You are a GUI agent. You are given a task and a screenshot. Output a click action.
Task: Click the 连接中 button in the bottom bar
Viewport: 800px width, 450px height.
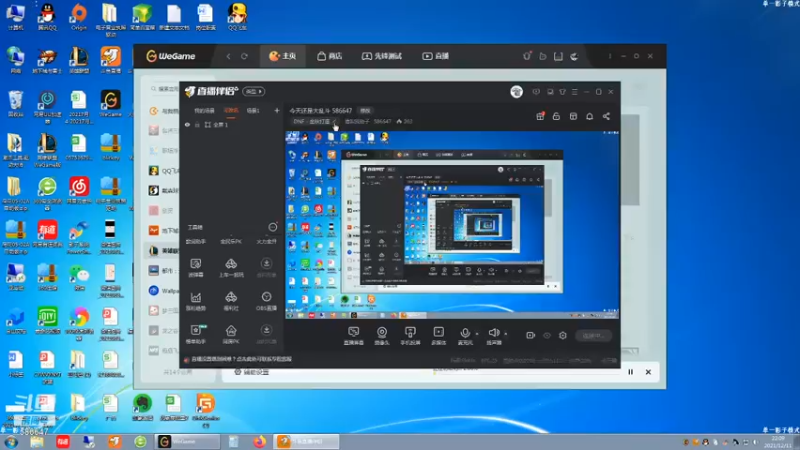(593, 335)
